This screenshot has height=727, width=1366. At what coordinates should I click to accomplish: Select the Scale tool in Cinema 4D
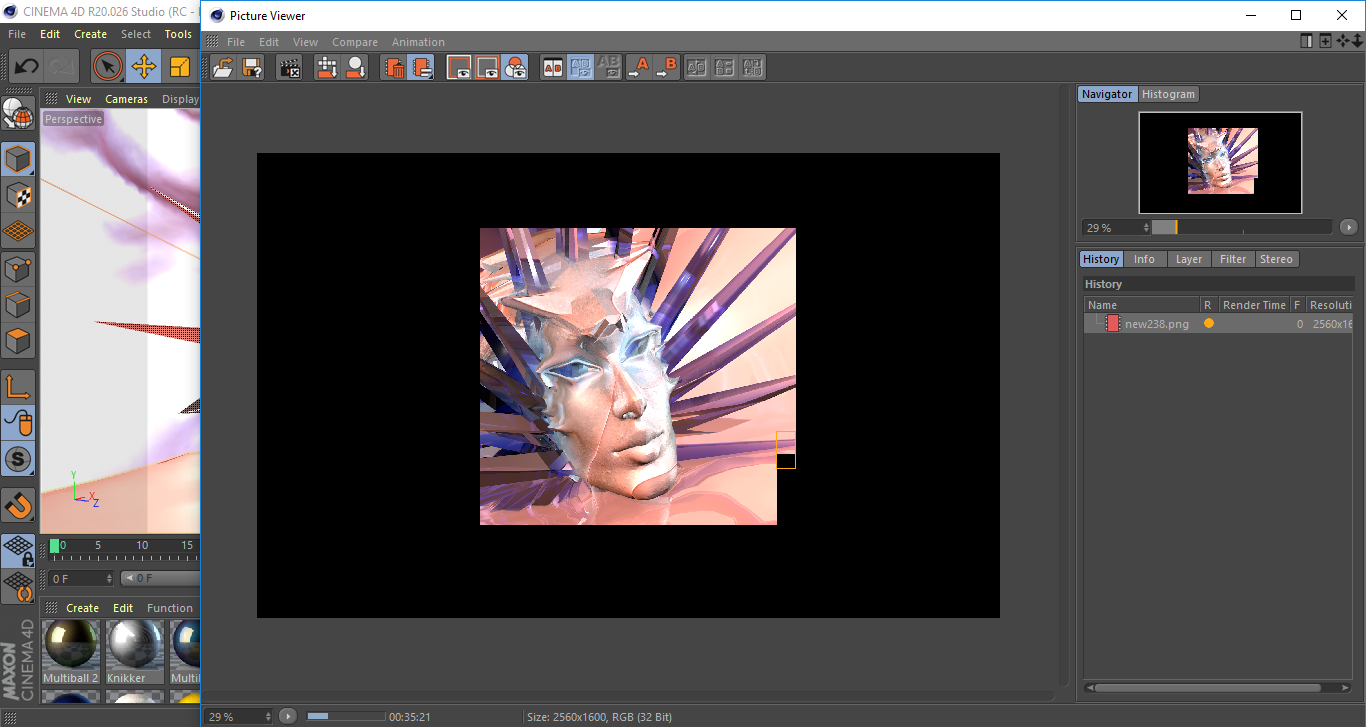pyautogui.click(x=180, y=67)
